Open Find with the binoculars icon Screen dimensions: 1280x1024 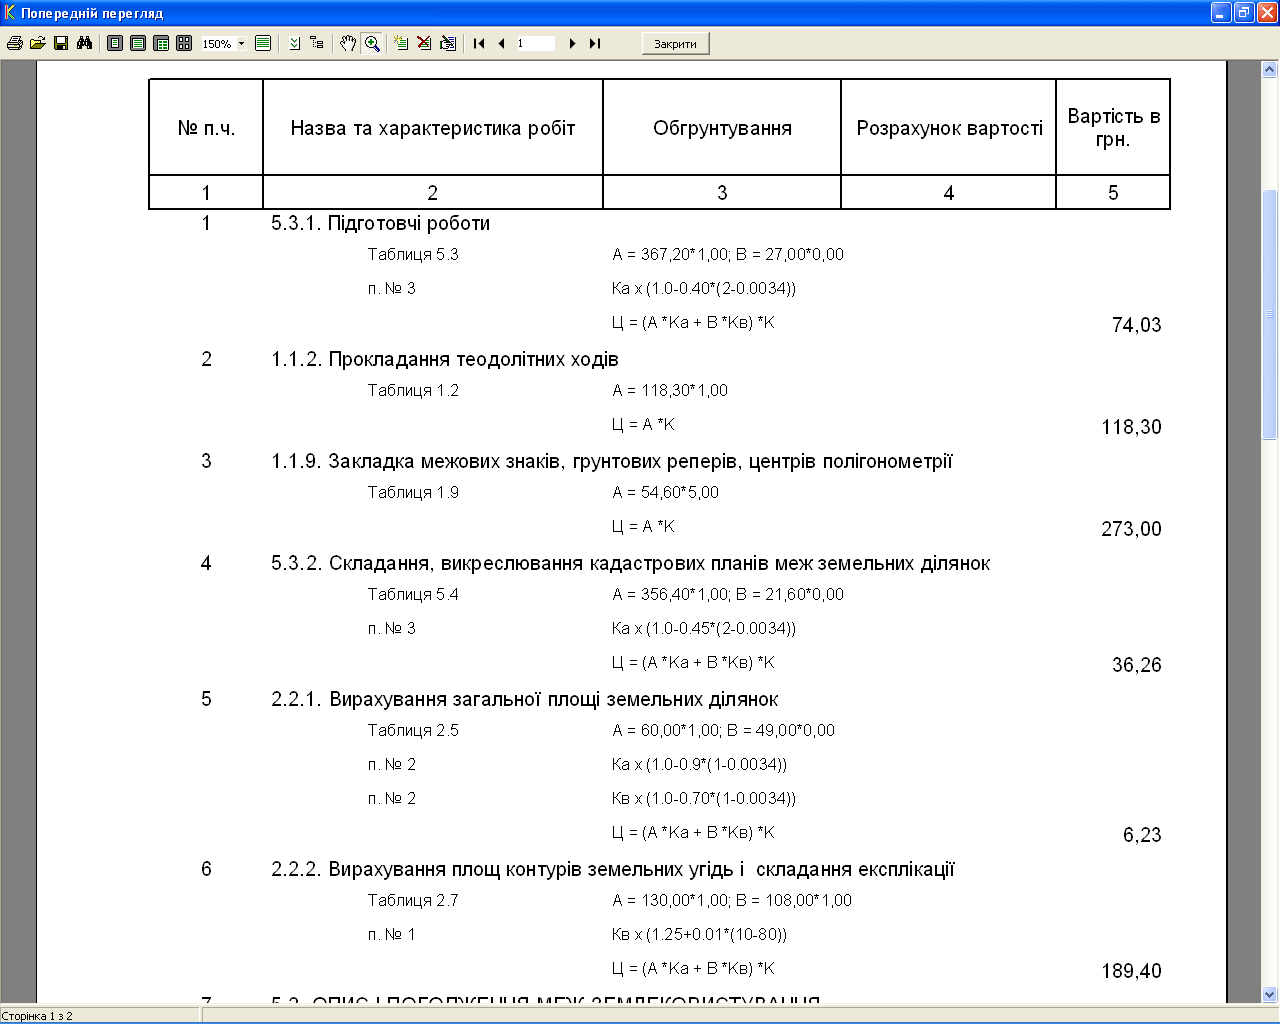(84, 43)
